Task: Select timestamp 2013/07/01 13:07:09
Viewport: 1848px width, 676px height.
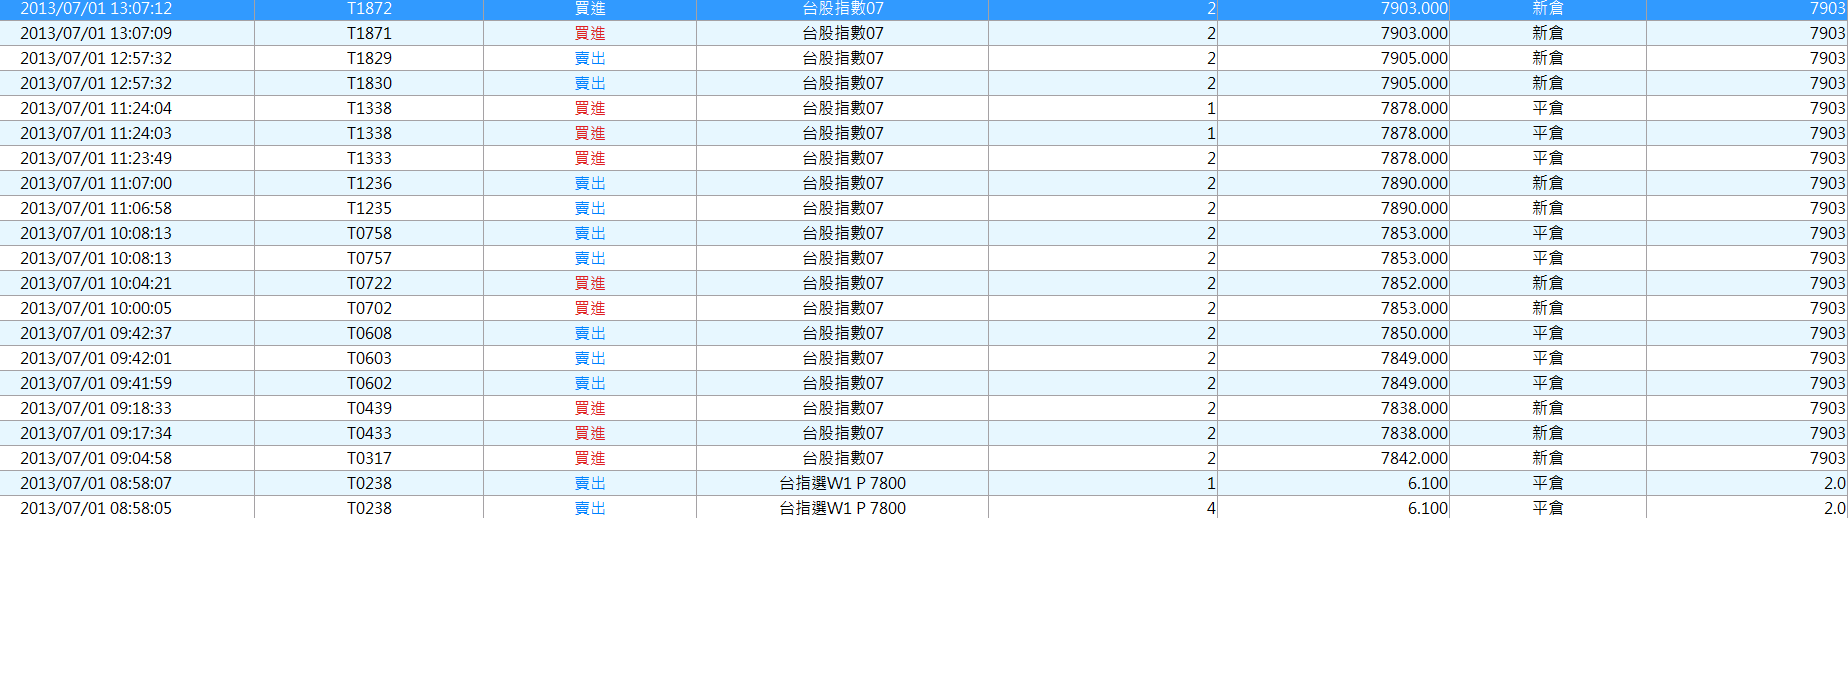Action: point(96,33)
